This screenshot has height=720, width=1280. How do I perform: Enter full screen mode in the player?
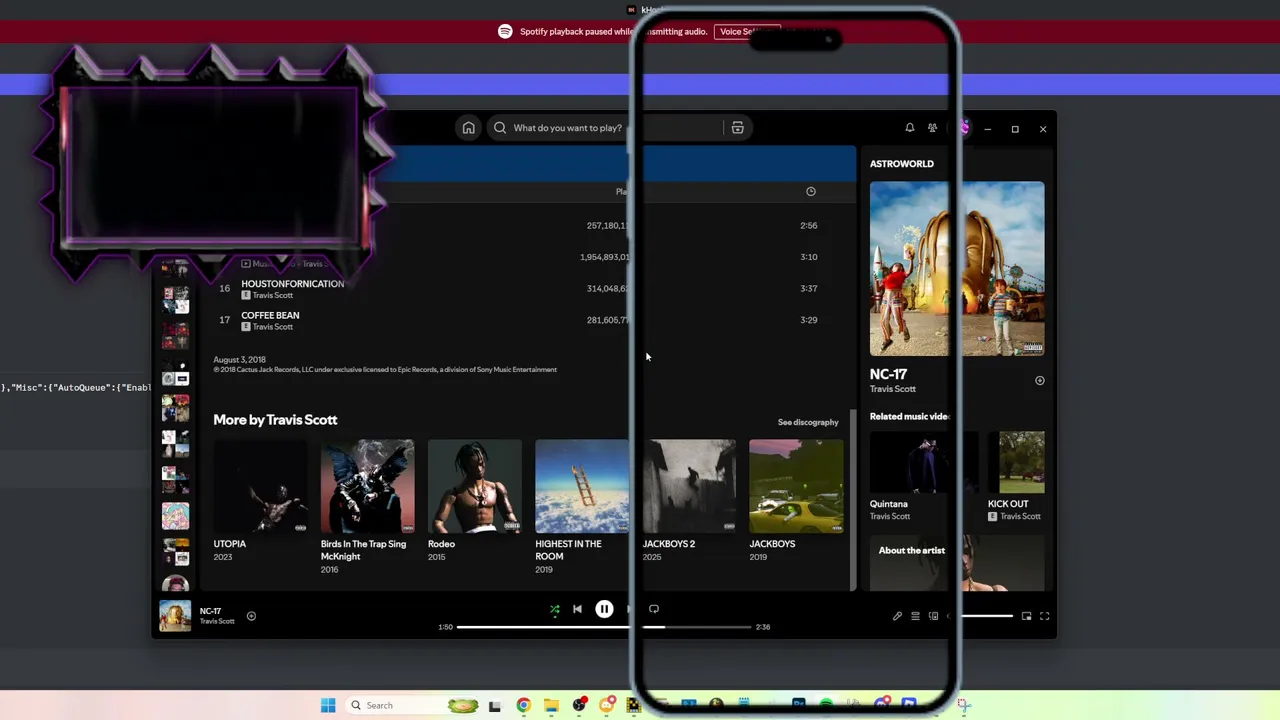point(1044,616)
